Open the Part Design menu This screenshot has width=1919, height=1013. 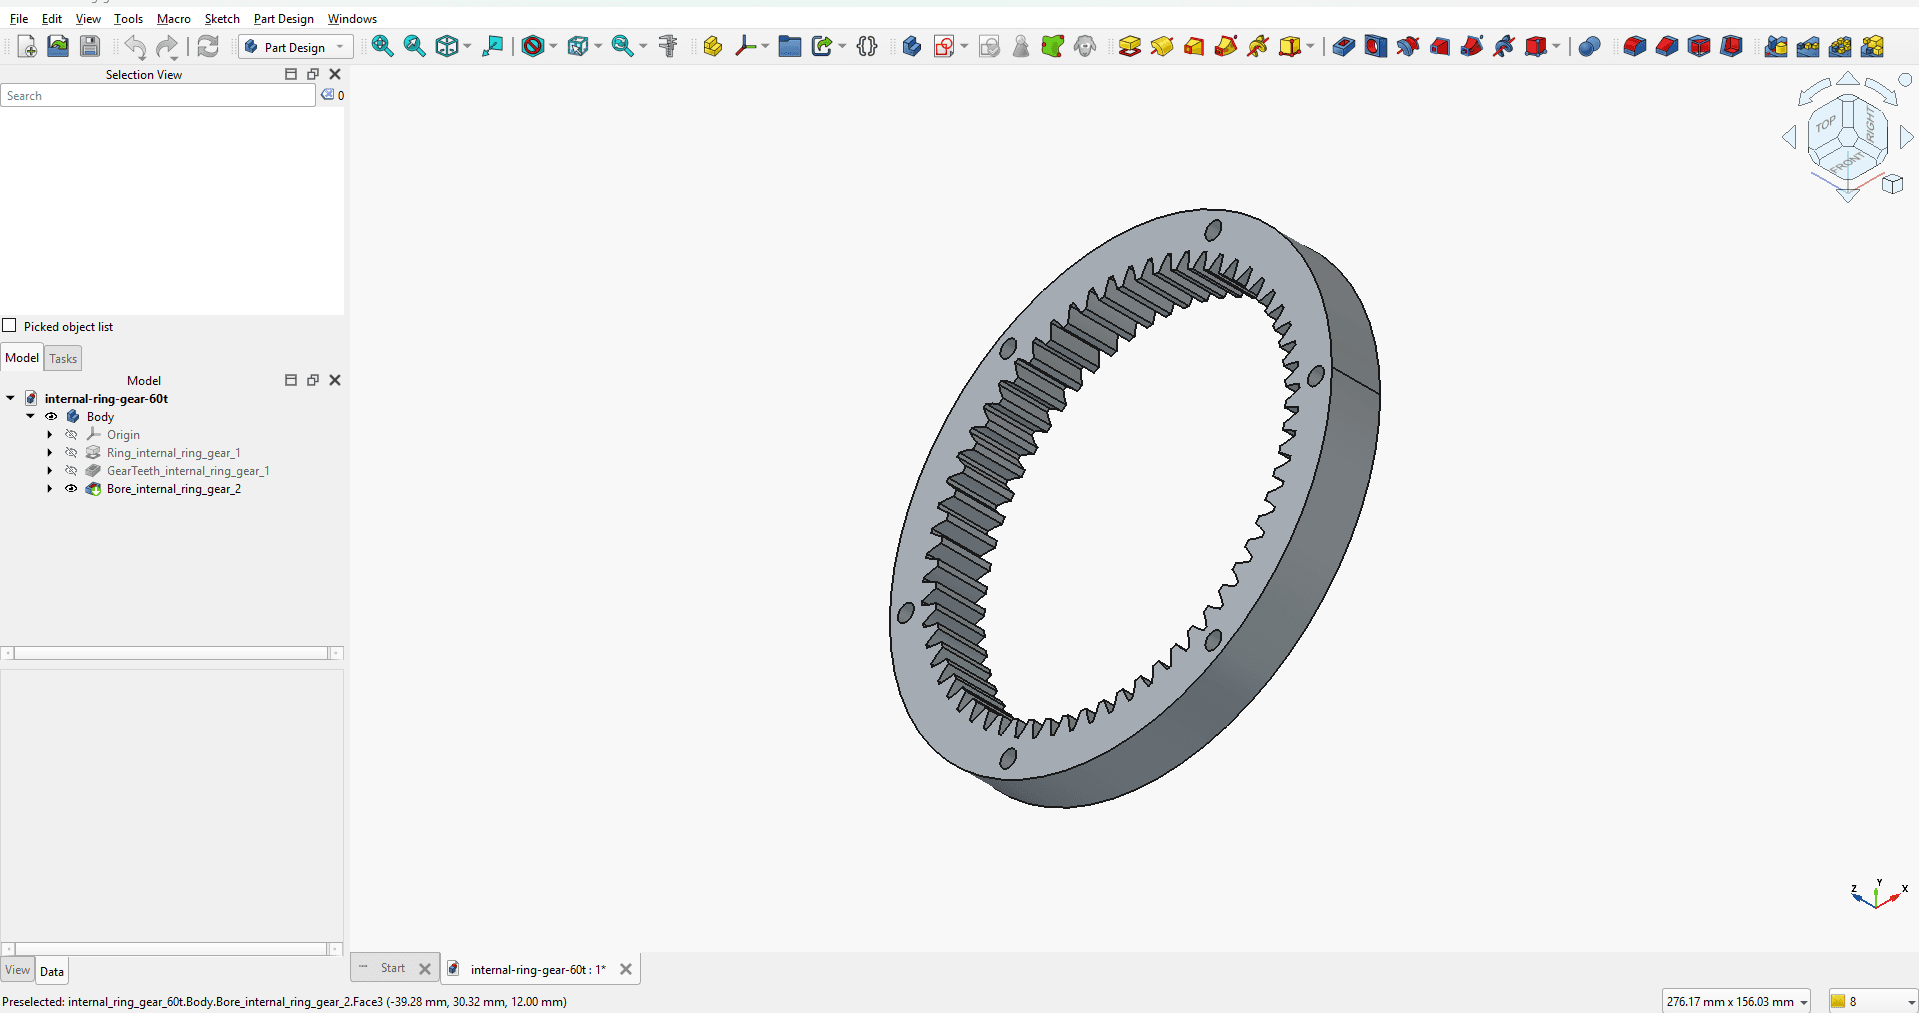[284, 19]
